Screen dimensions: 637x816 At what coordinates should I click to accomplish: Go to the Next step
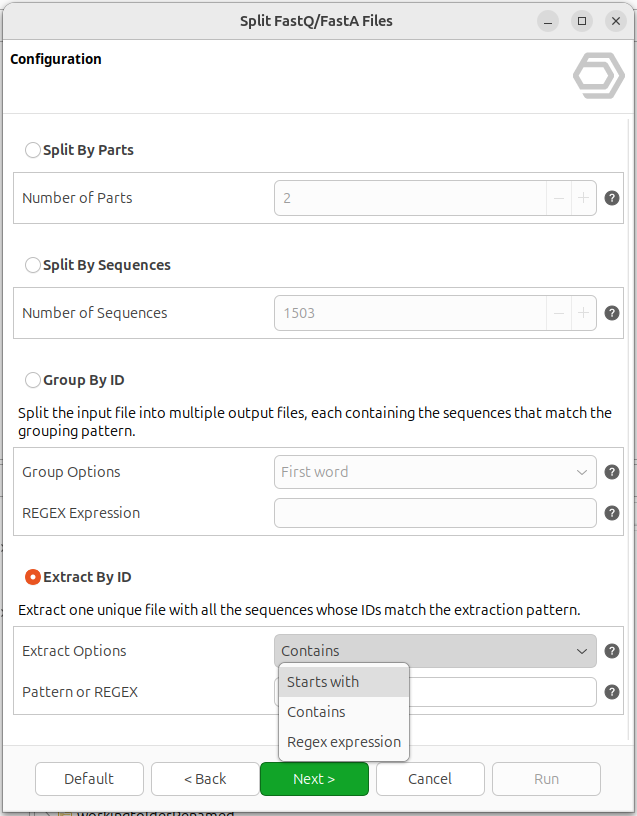[x=314, y=779]
